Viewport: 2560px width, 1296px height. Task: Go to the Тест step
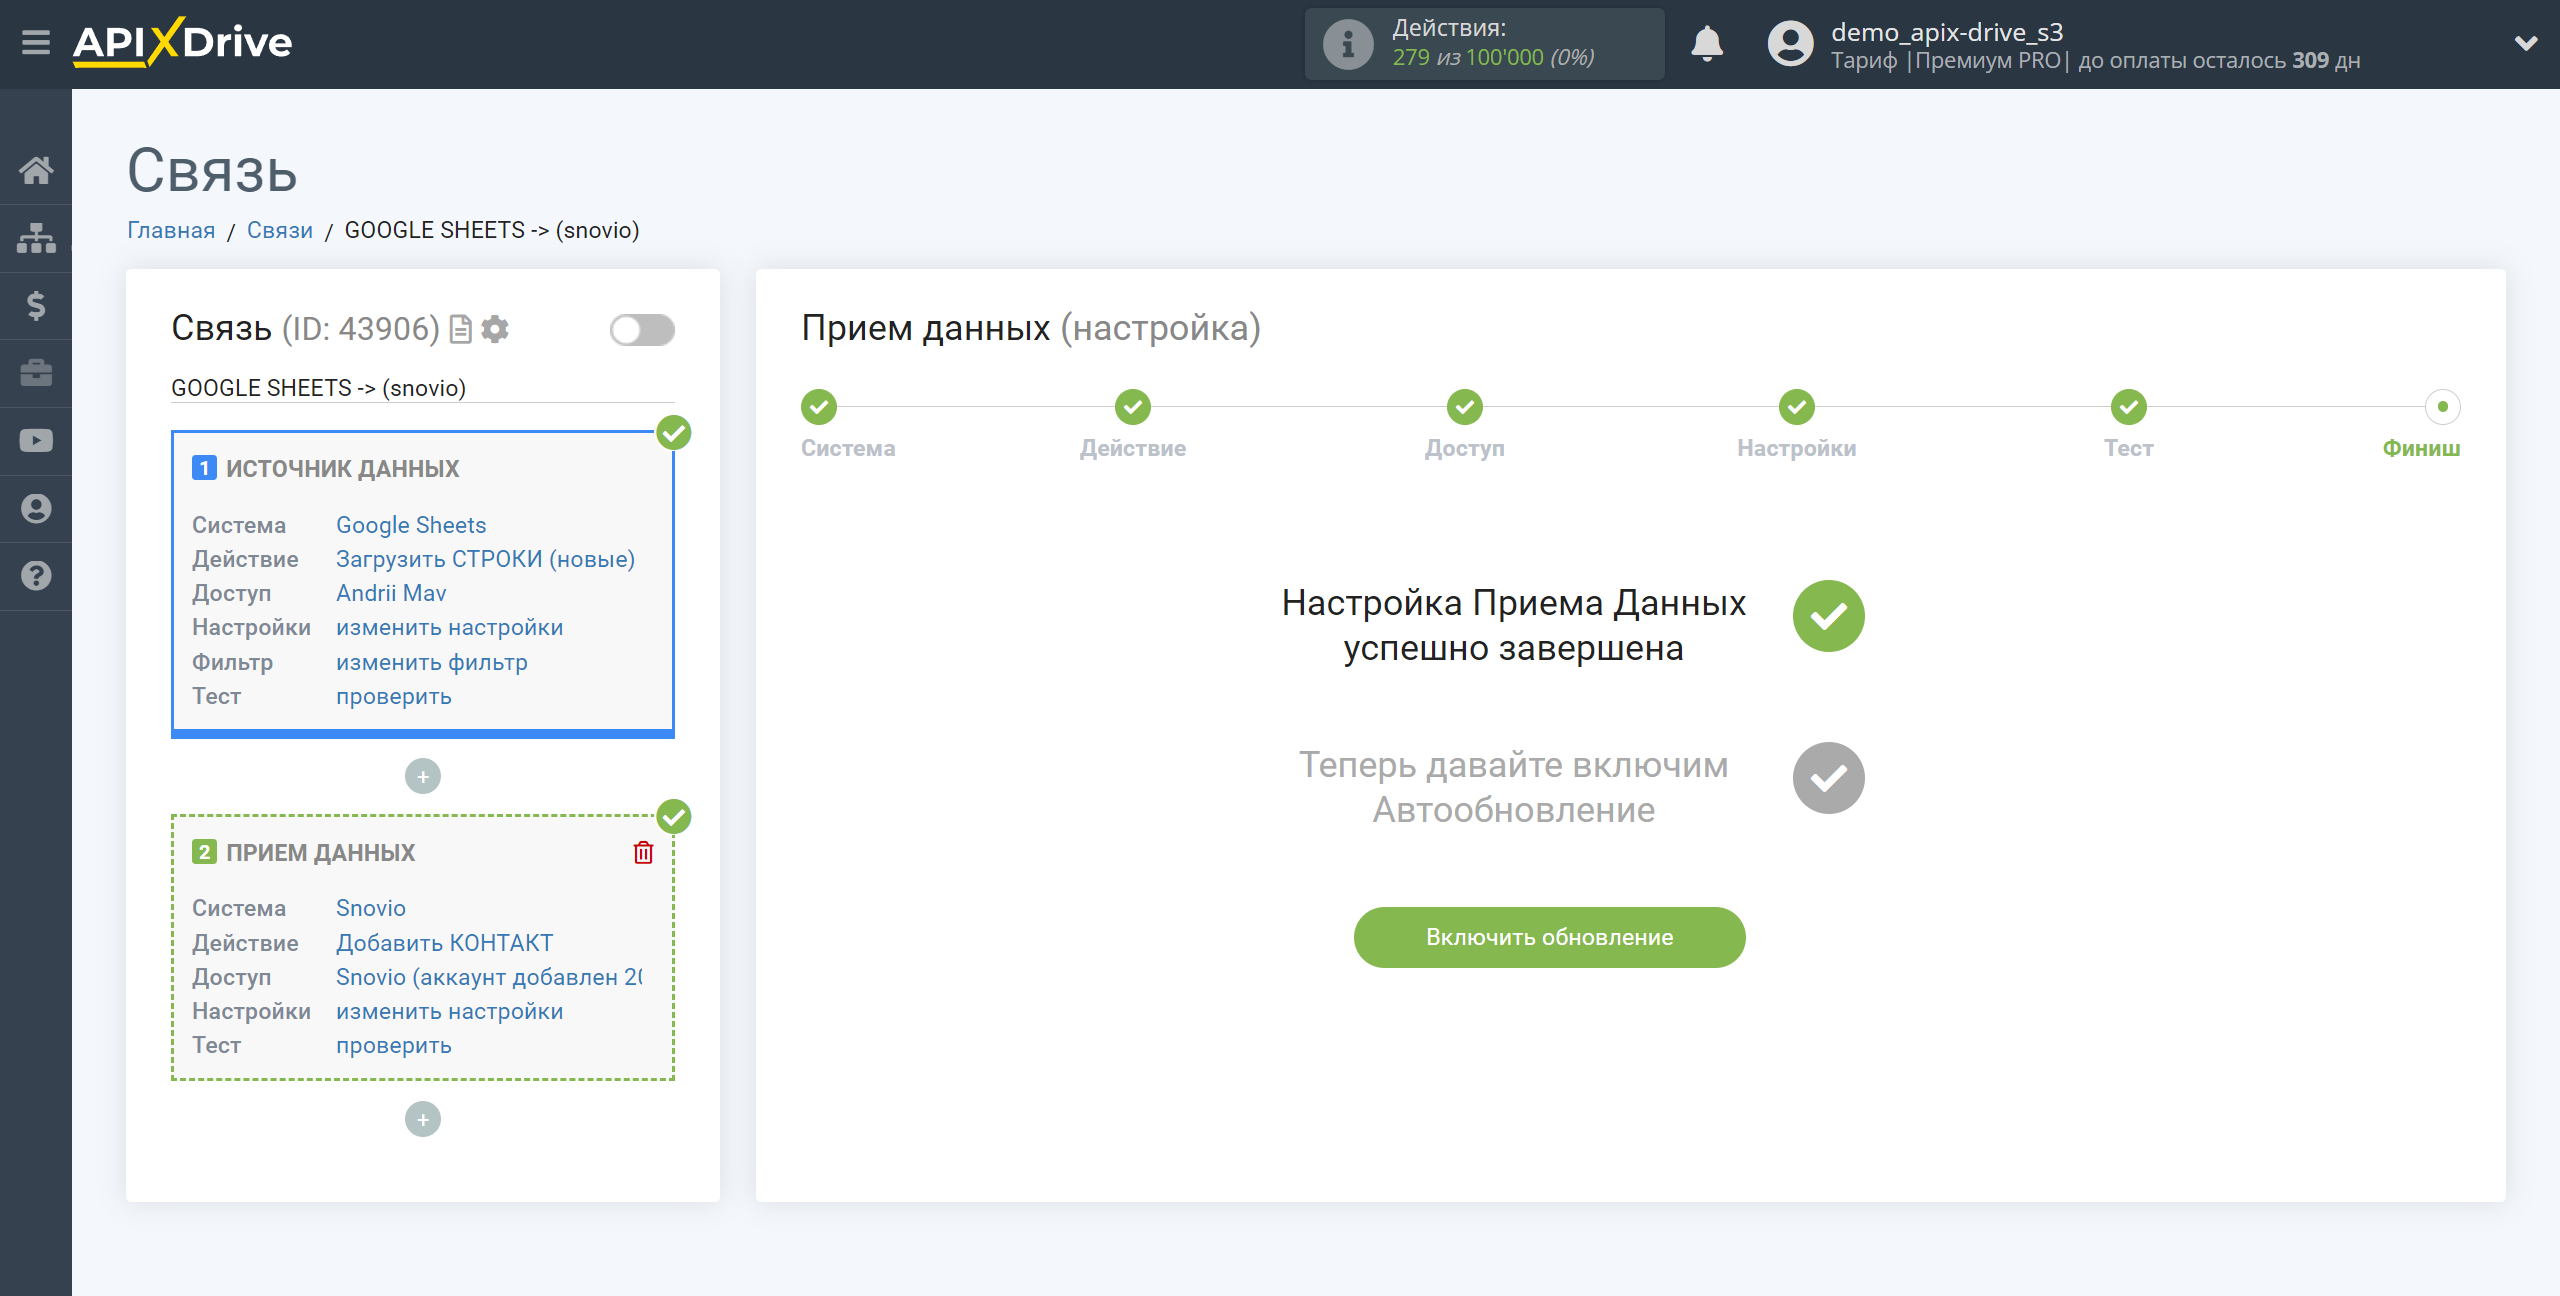(x=2129, y=407)
